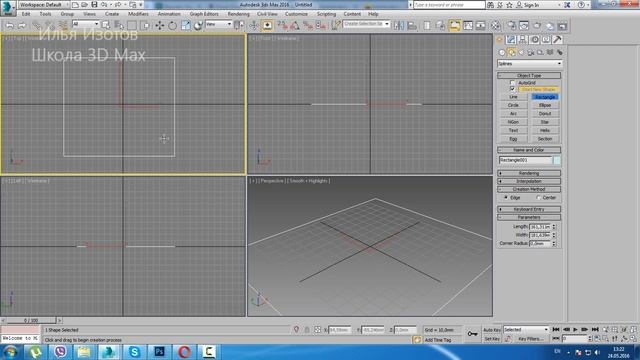Select the Shapes category icon
This screenshot has width=640, height=360.
click(511, 52)
